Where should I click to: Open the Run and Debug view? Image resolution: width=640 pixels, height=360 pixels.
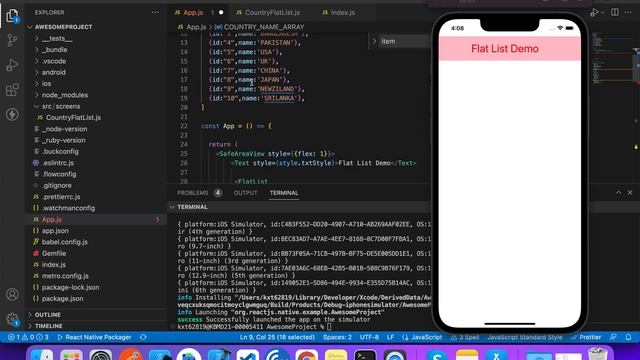pos(12,65)
